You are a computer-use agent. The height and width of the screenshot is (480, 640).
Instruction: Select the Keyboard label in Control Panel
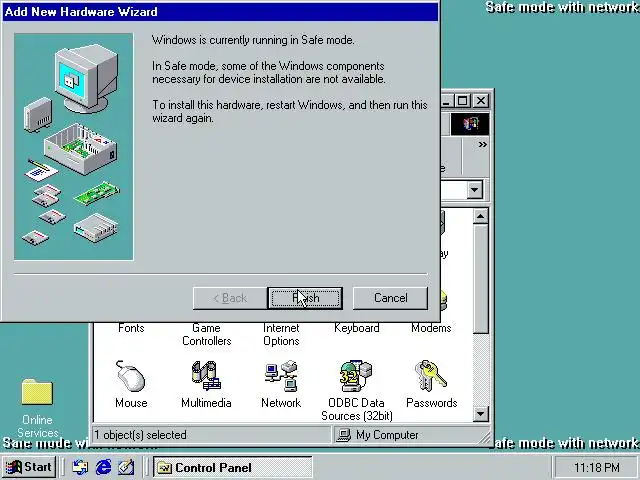[x=357, y=328]
